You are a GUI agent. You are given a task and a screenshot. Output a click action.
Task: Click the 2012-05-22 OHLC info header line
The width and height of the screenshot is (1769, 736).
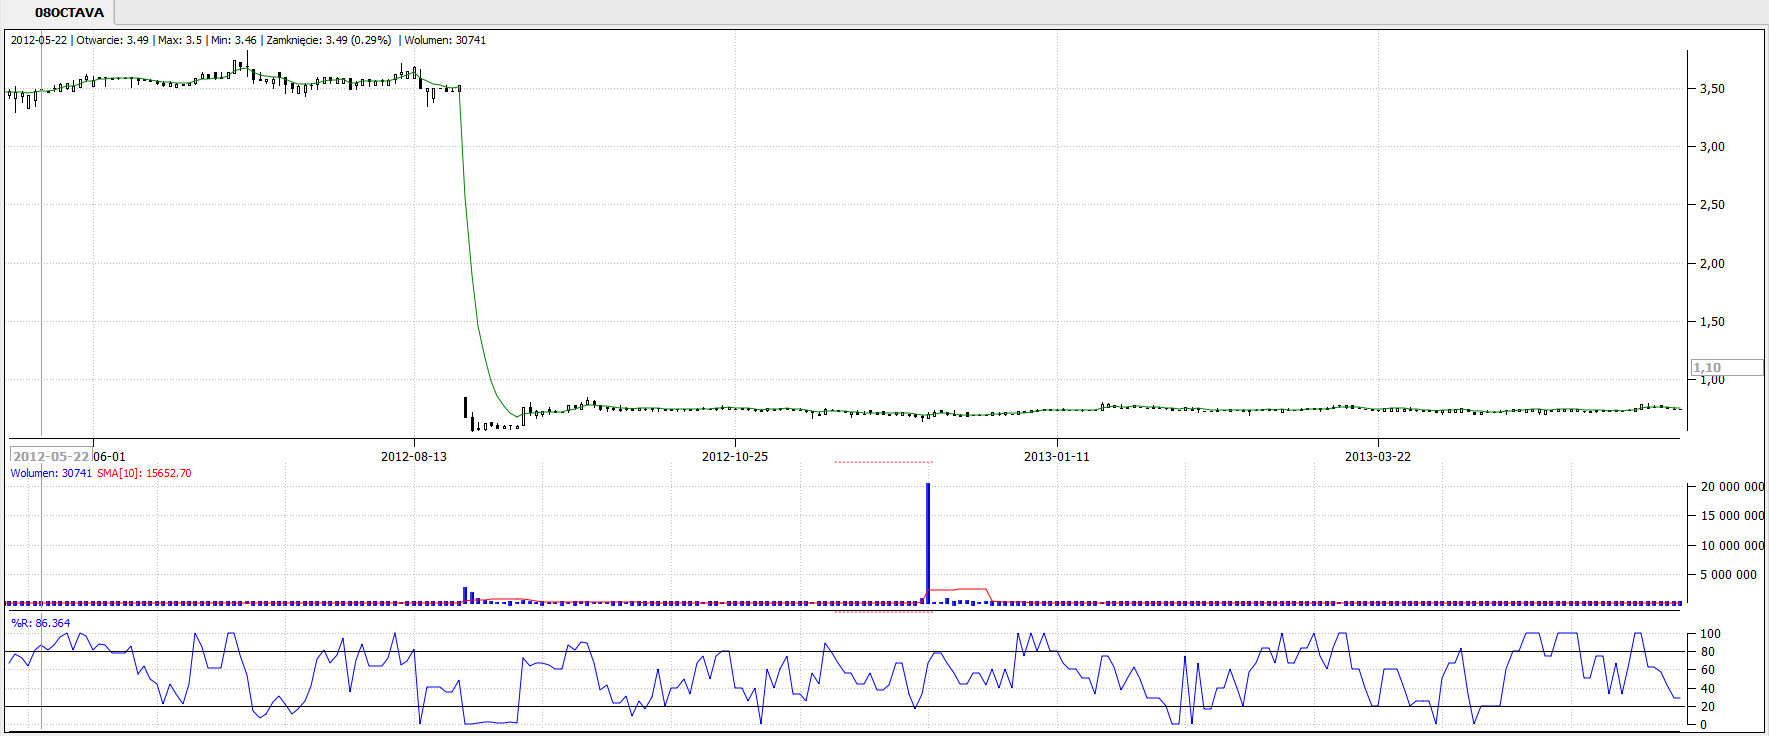click(x=248, y=40)
